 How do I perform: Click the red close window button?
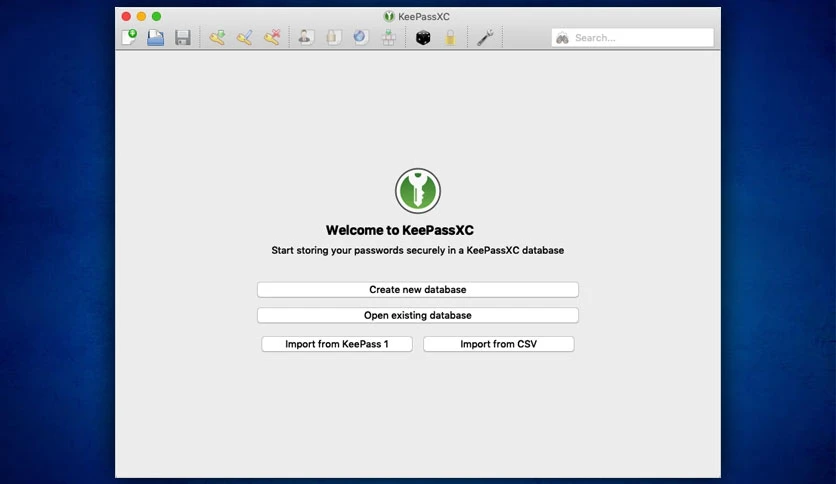click(x=126, y=17)
